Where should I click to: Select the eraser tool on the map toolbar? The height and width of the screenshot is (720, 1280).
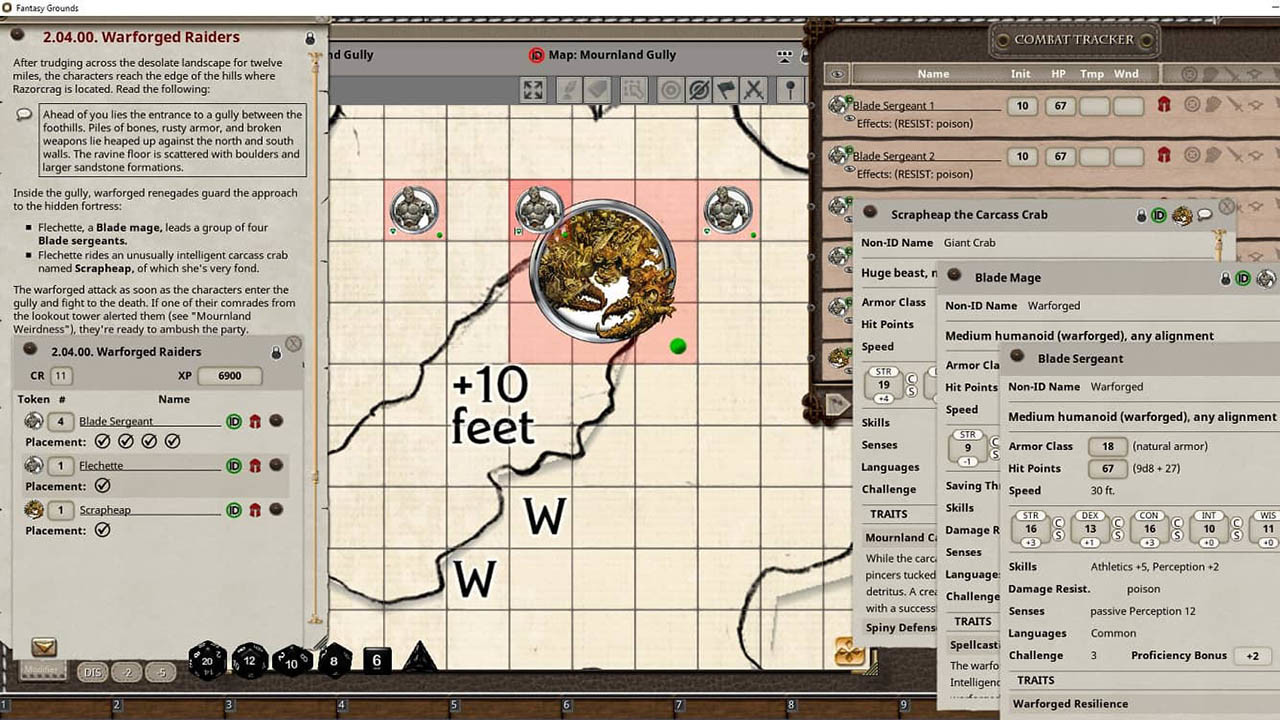pyautogui.click(x=596, y=89)
